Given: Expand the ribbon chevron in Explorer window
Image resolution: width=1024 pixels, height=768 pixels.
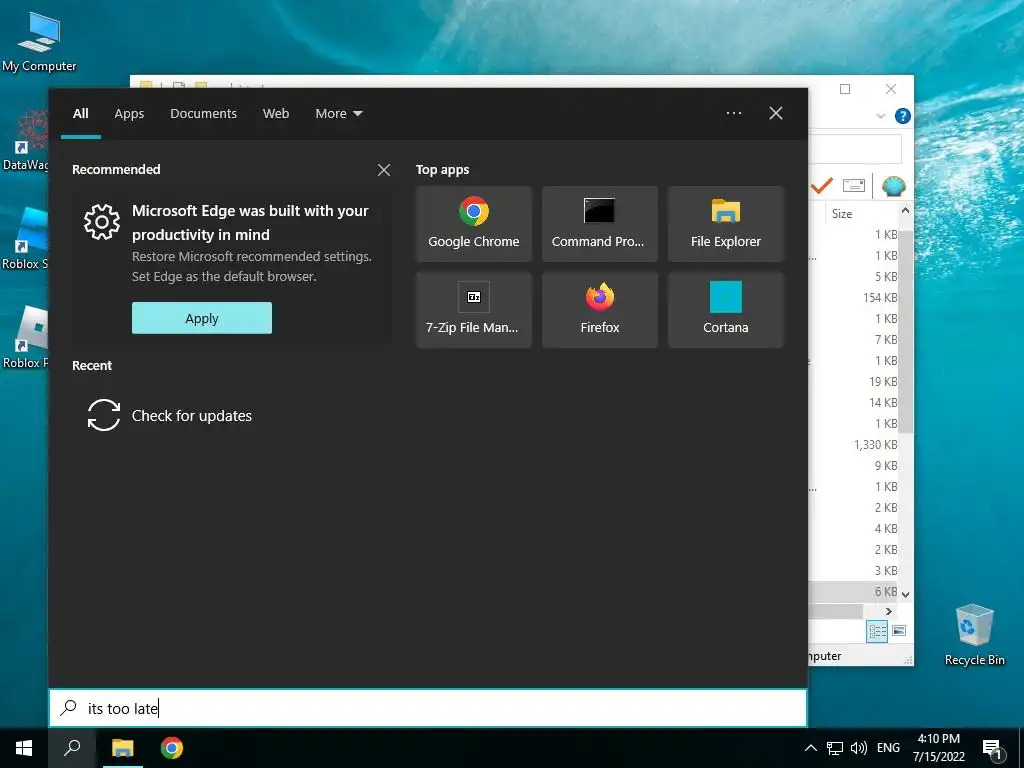Looking at the screenshot, I should click(880, 116).
